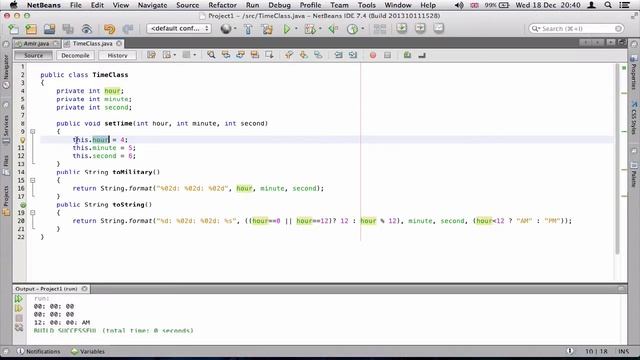The image size is (640, 360).
Task: Rerun the program from Output panel
Action: [x=19, y=299]
